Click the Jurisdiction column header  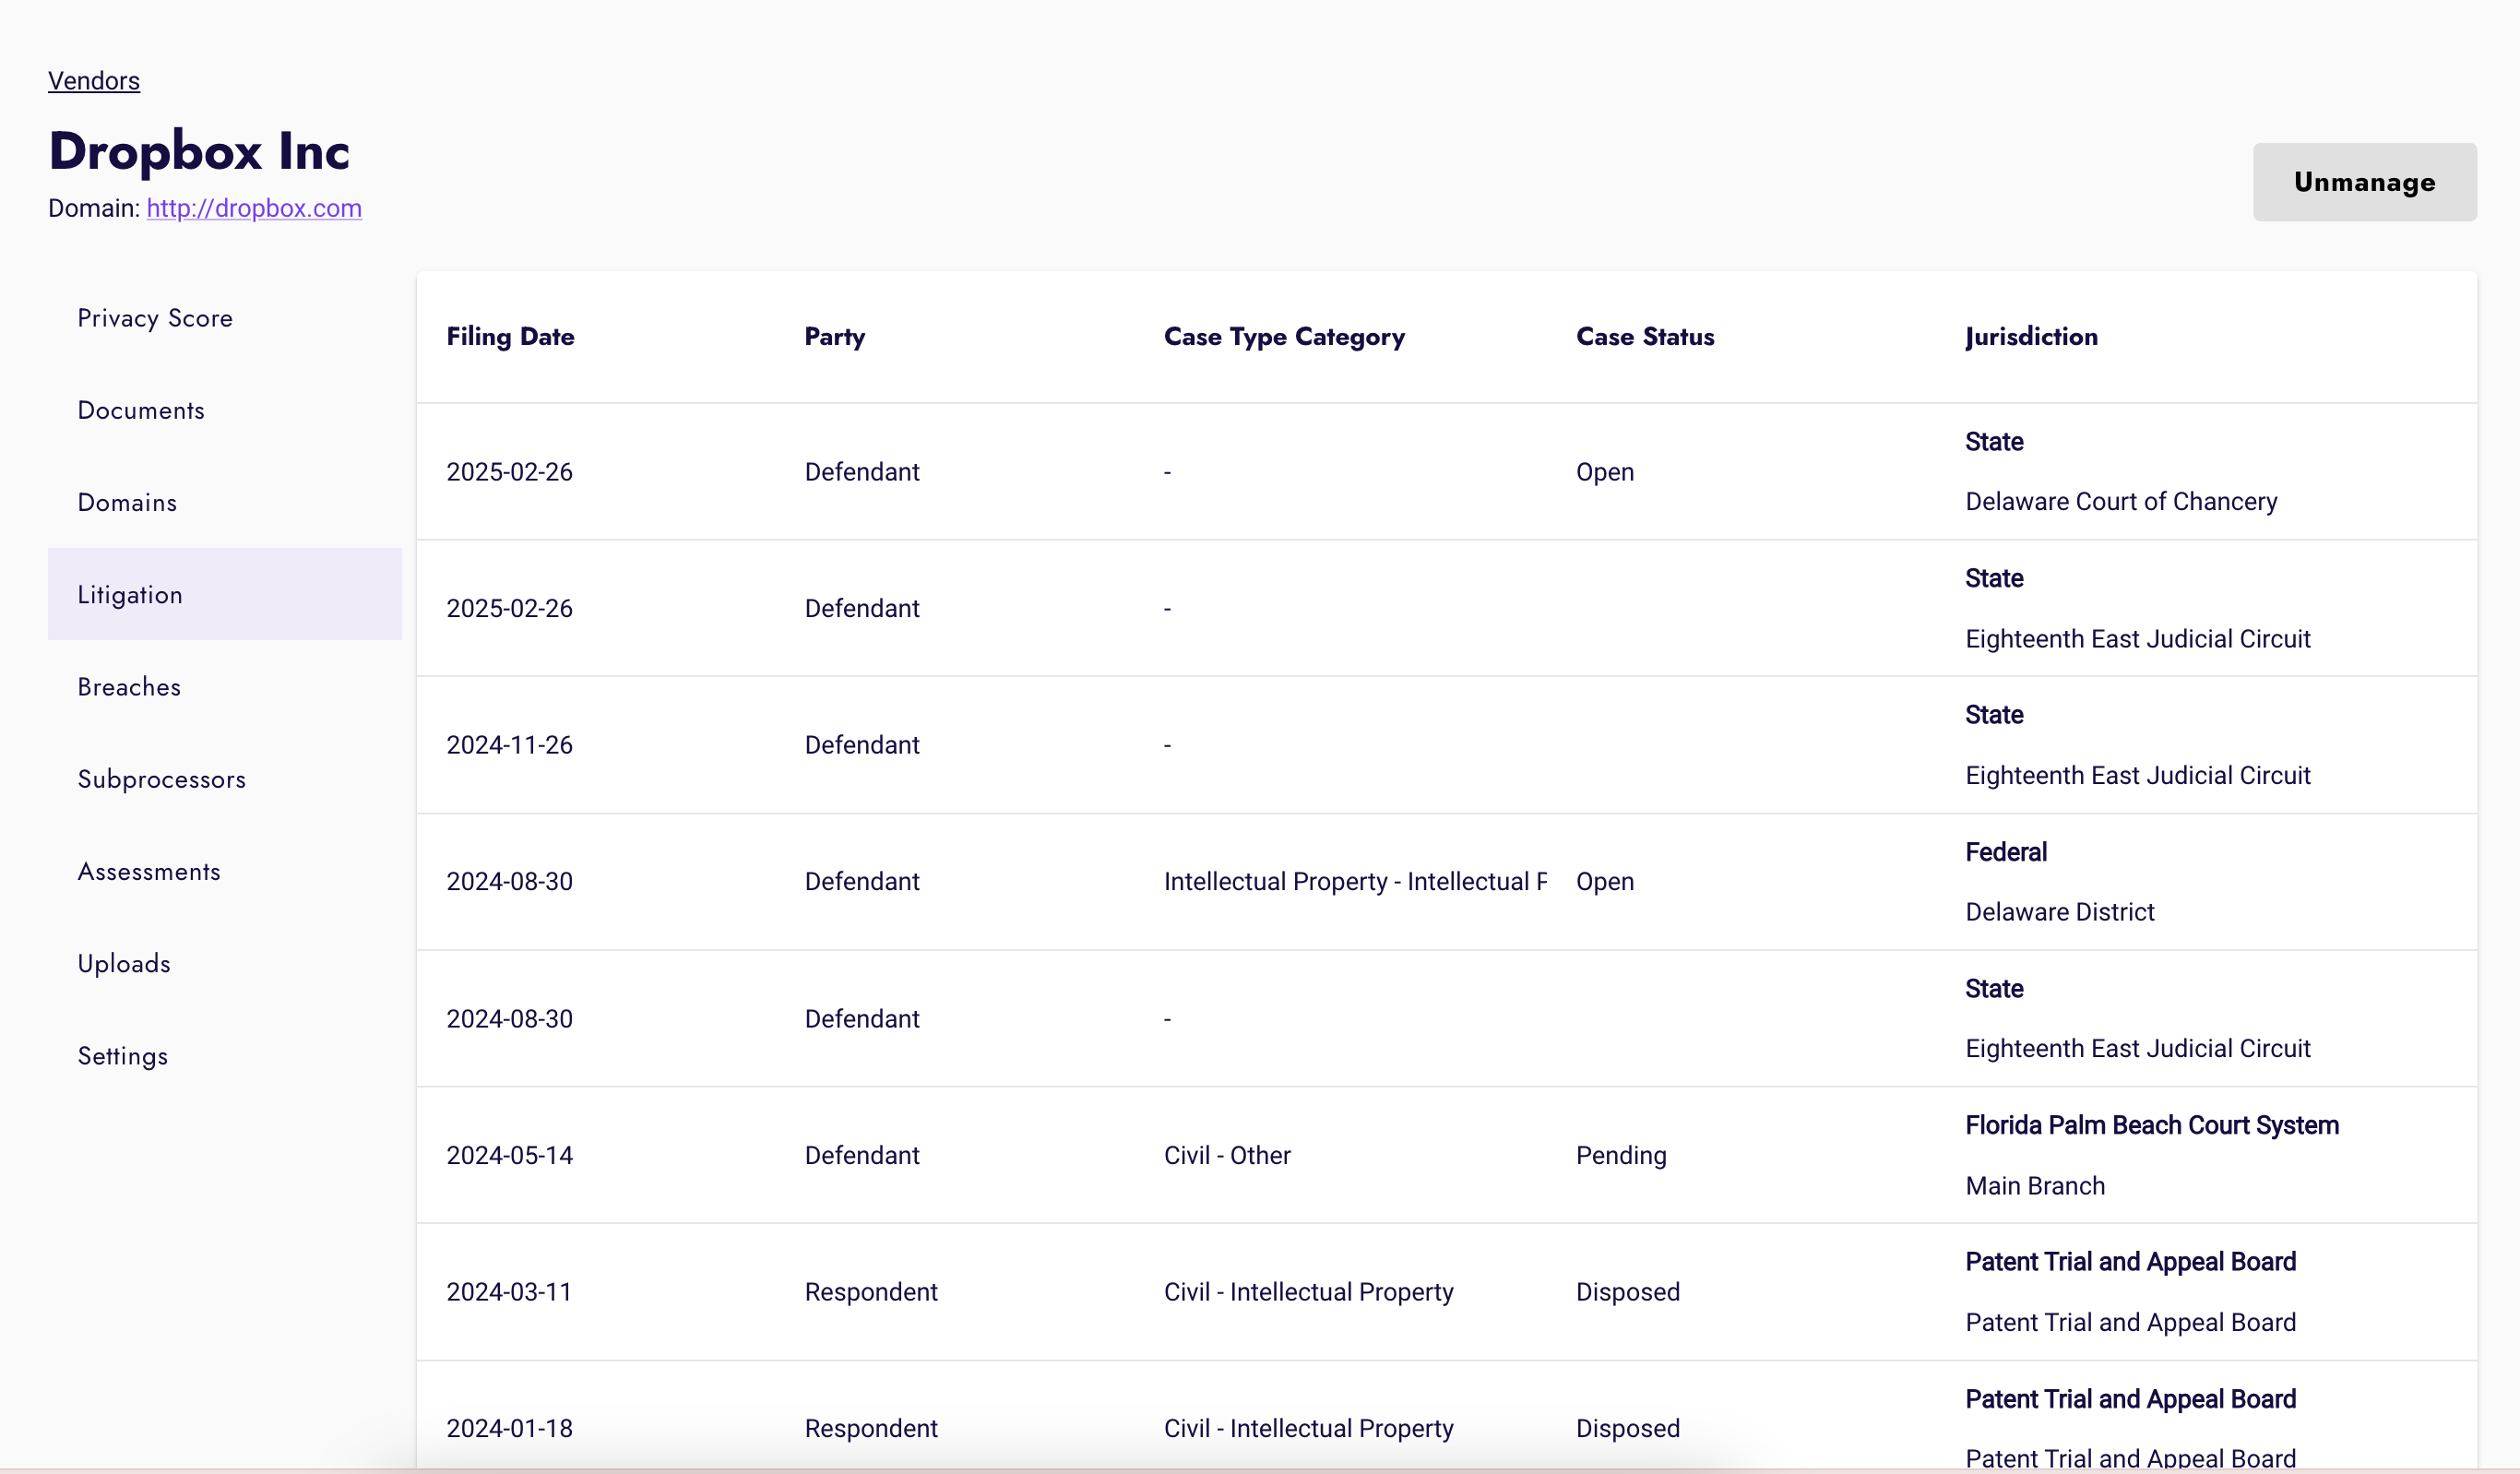point(2031,337)
